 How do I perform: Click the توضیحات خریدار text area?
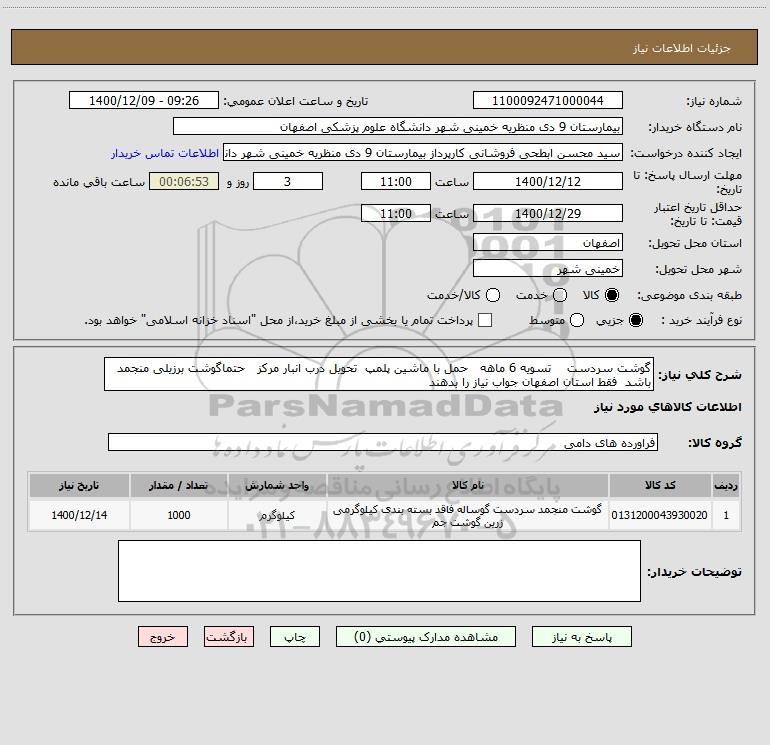tap(379, 571)
